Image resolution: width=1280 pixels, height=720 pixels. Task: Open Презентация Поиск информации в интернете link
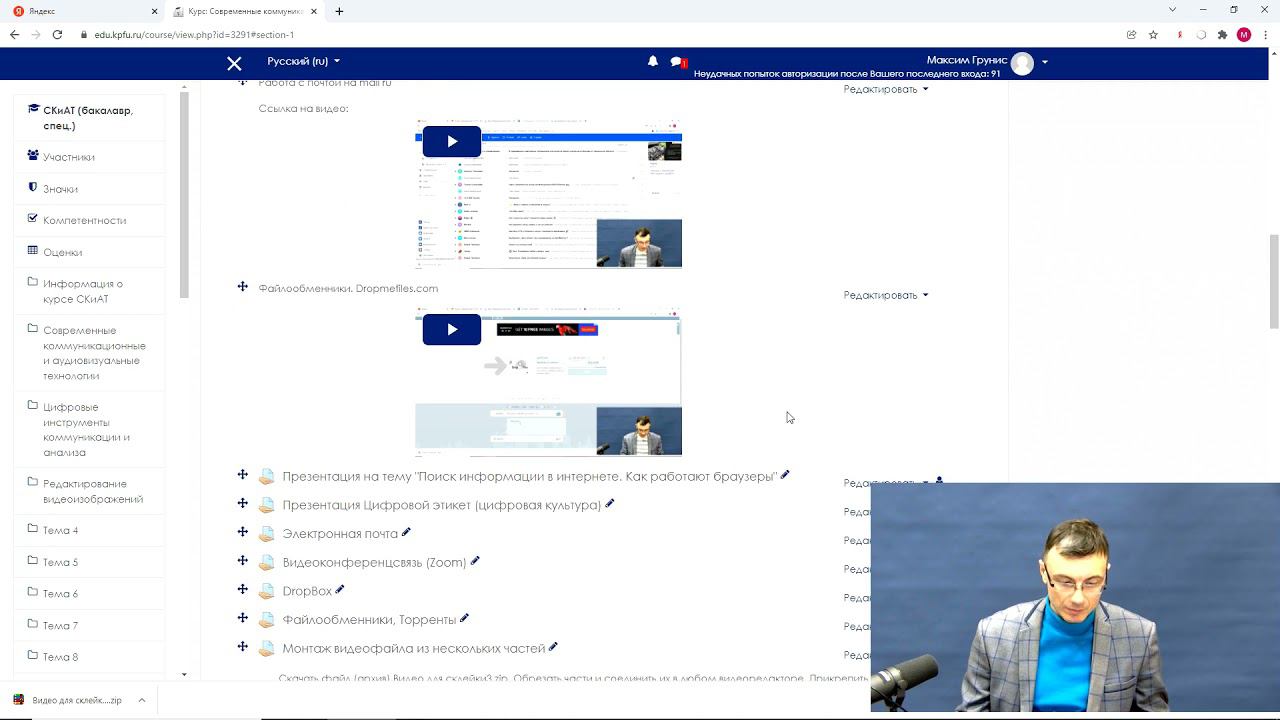pos(529,477)
